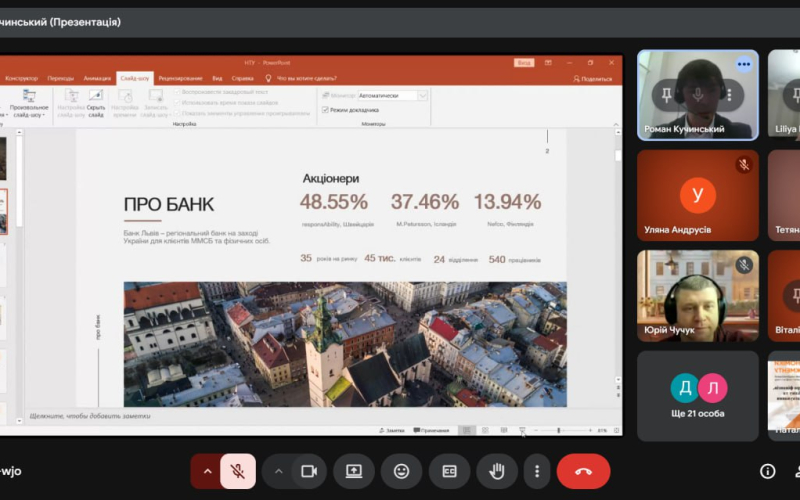Click the present screen icon
Viewport: 800px width, 500px height.
[354, 471]
